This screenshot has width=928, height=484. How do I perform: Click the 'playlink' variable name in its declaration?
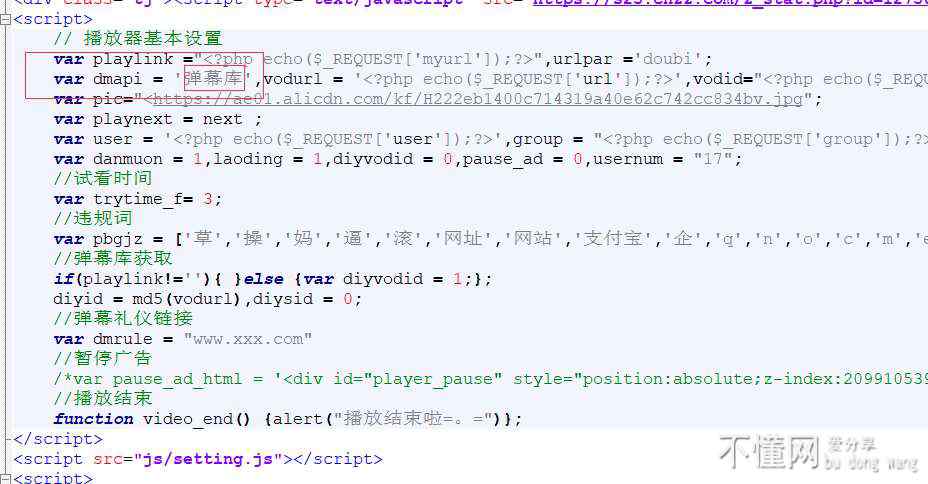(133, 59)
